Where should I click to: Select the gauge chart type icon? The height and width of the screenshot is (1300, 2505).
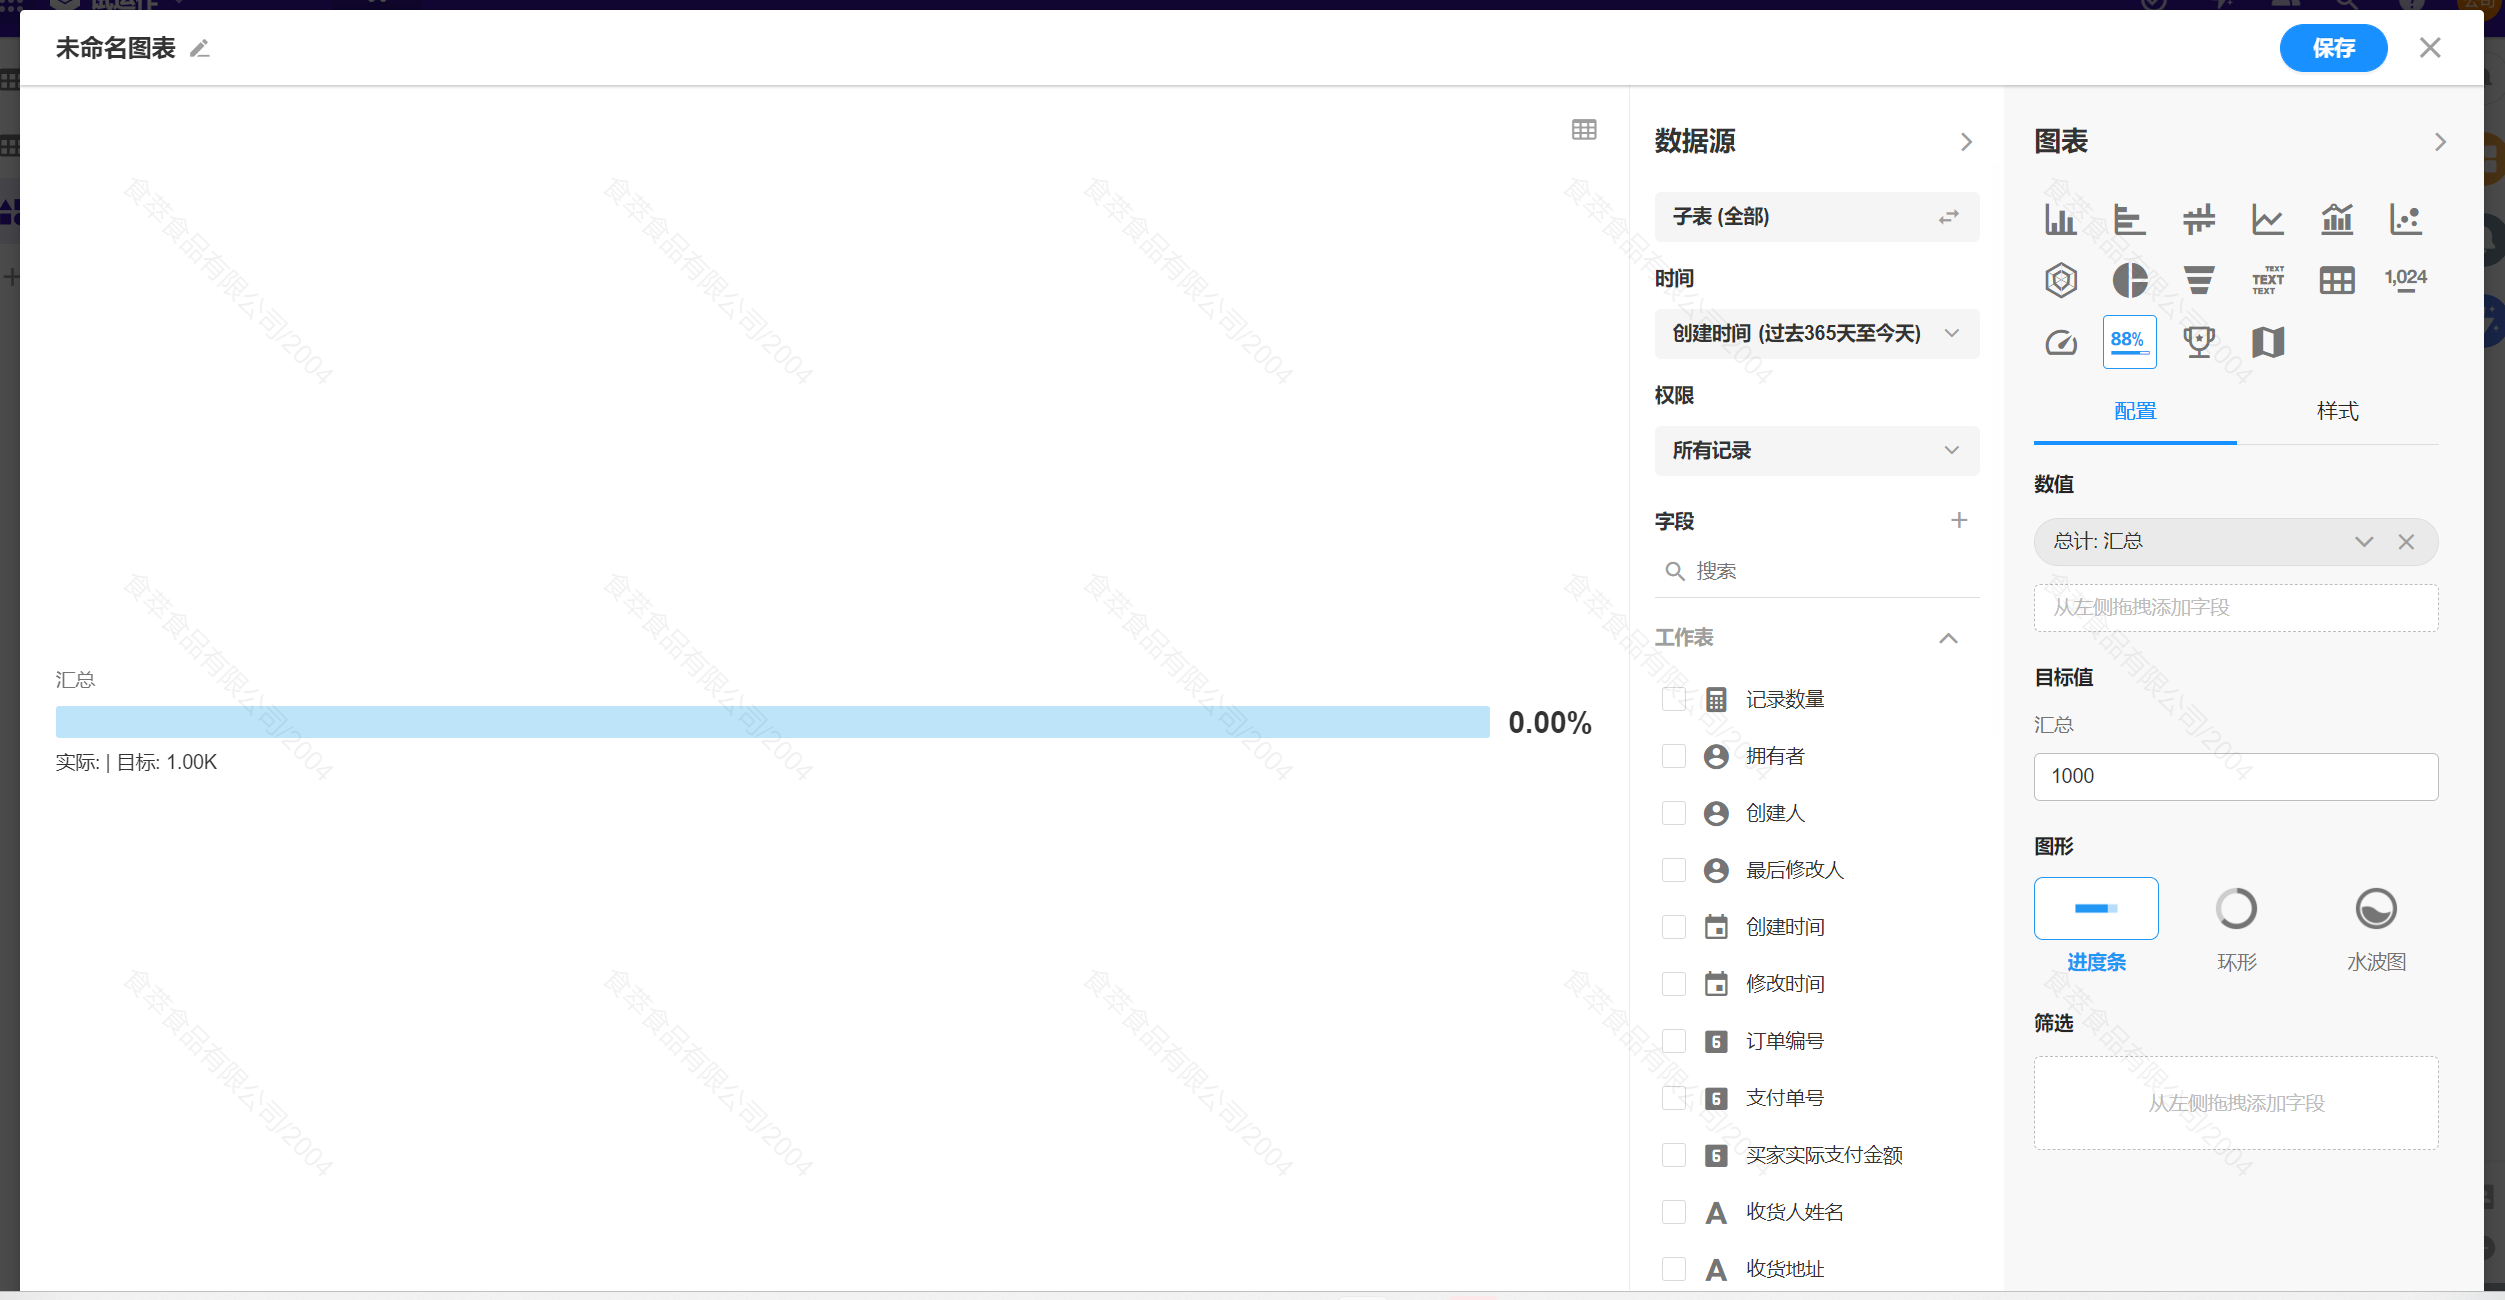coord(2061,341)
